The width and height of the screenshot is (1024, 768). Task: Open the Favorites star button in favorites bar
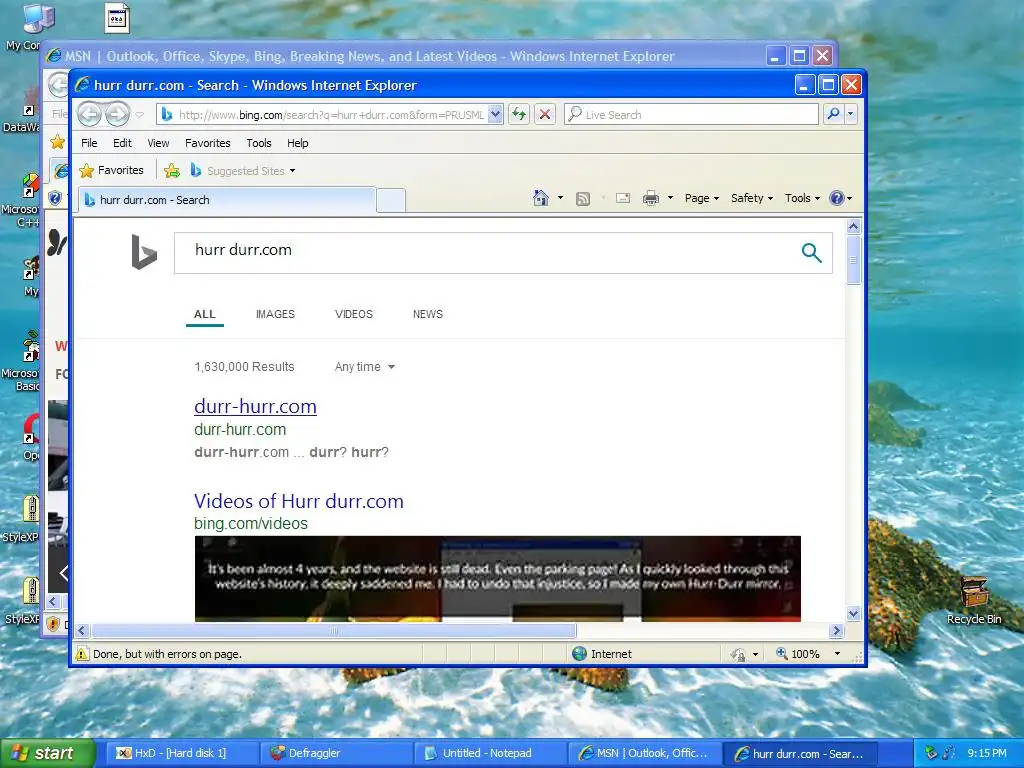(x=112, y=170)
